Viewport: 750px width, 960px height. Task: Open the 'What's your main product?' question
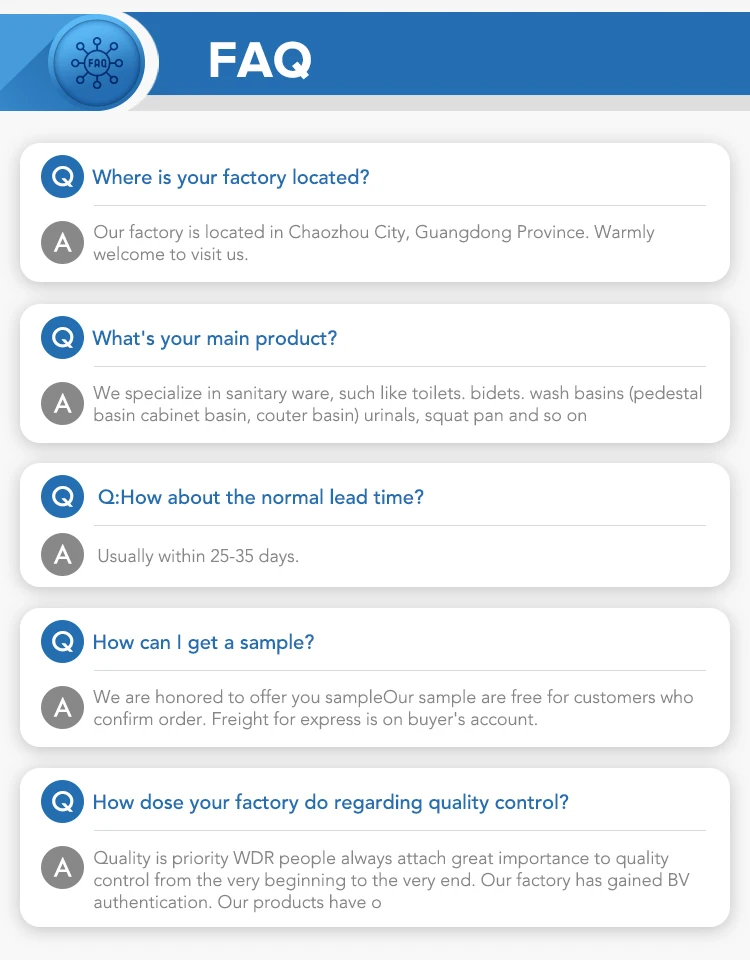pos(215,339)
